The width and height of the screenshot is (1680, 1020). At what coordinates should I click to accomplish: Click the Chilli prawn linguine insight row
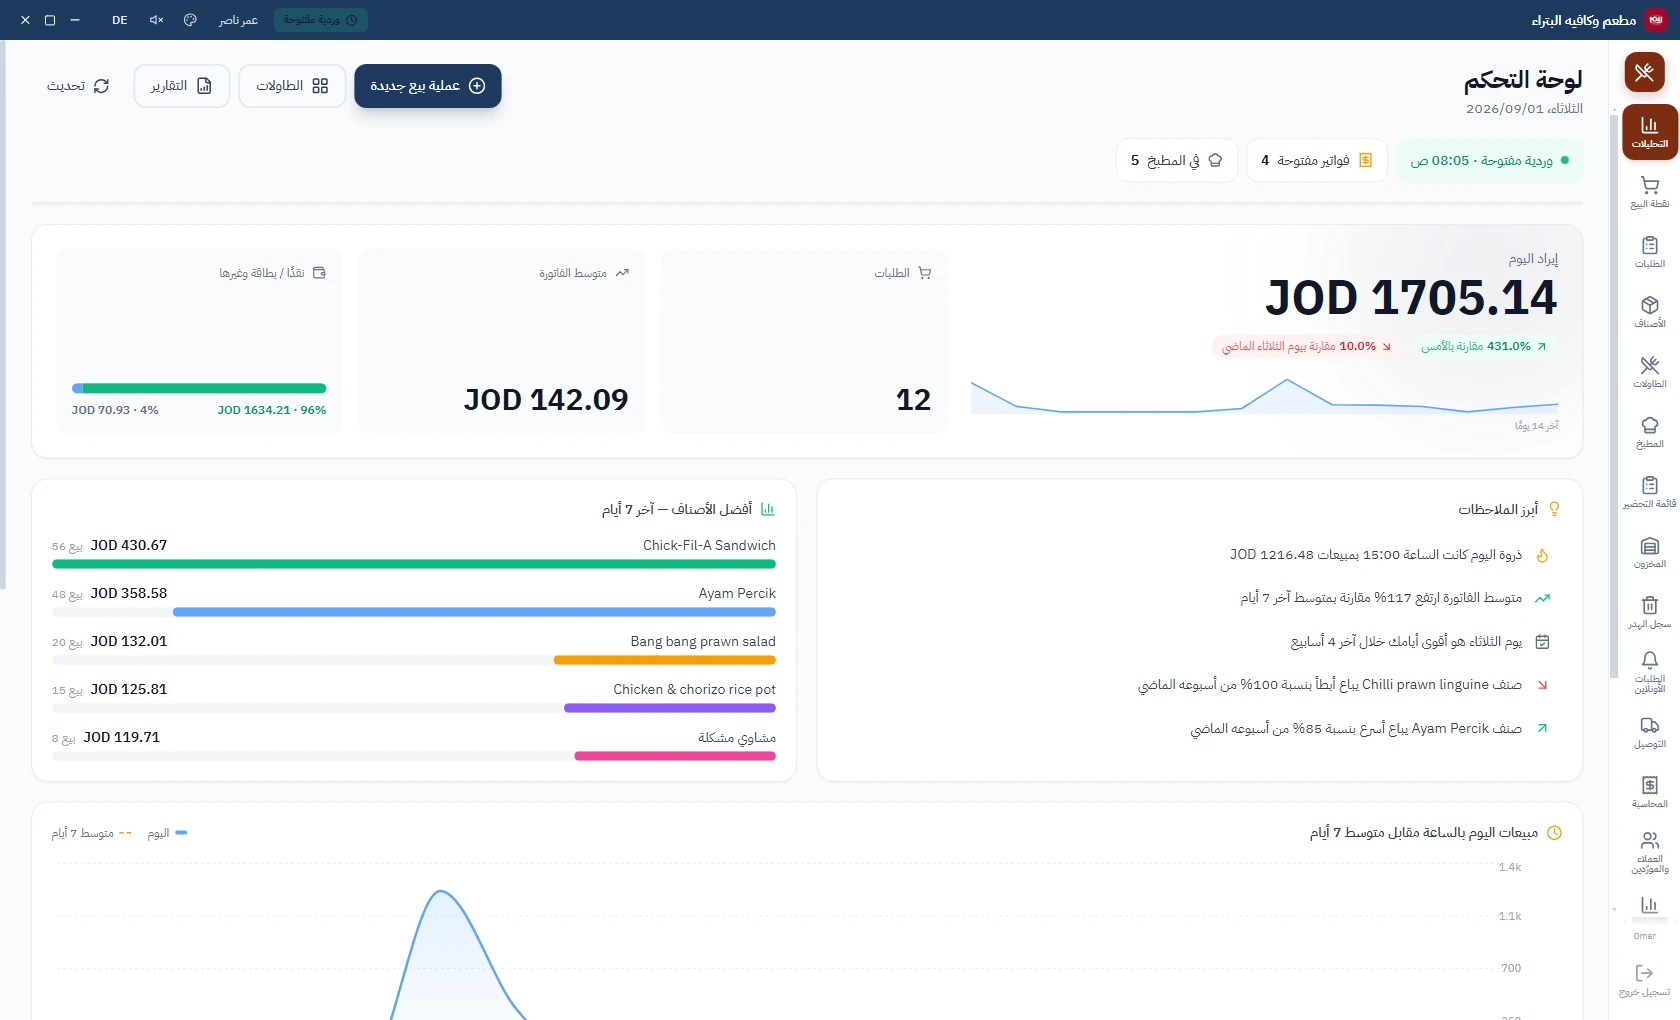1343,685
